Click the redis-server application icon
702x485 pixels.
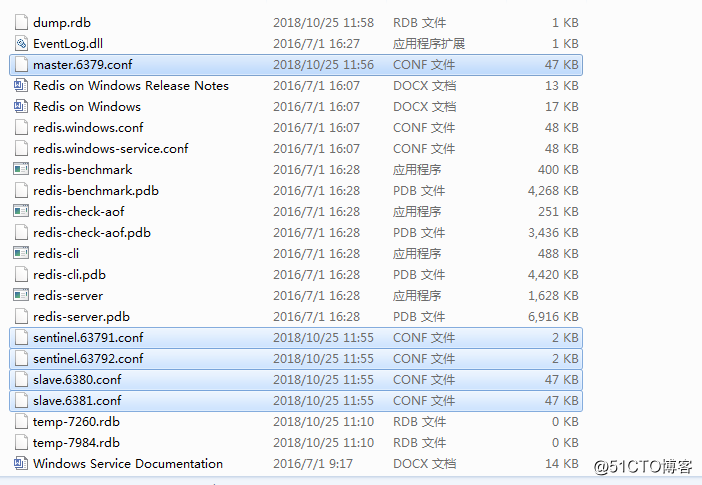pos(21,295)
